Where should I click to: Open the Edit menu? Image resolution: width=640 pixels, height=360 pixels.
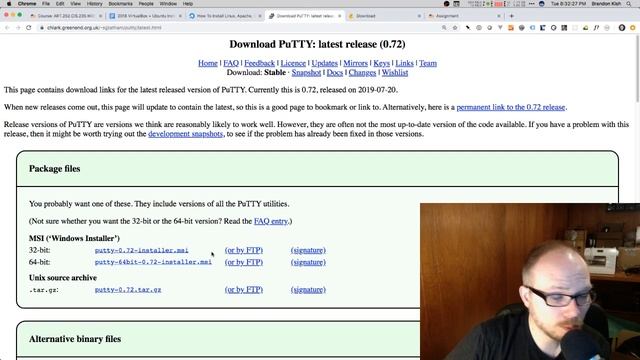(60, 4)
